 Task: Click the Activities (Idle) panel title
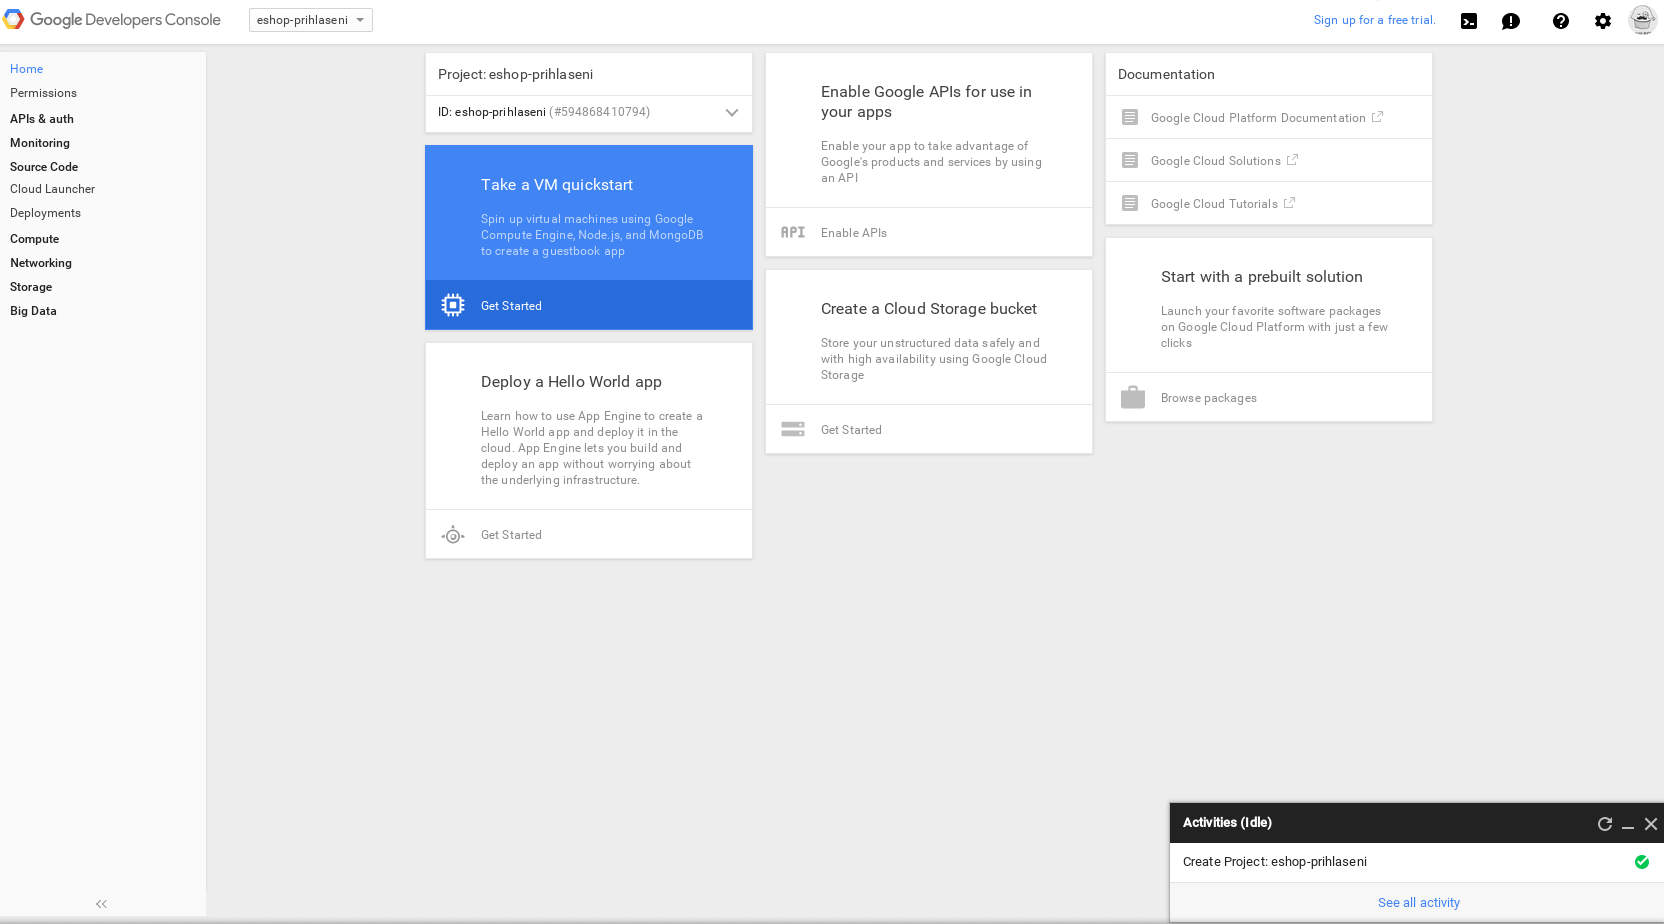click(x=1227, y=823)
